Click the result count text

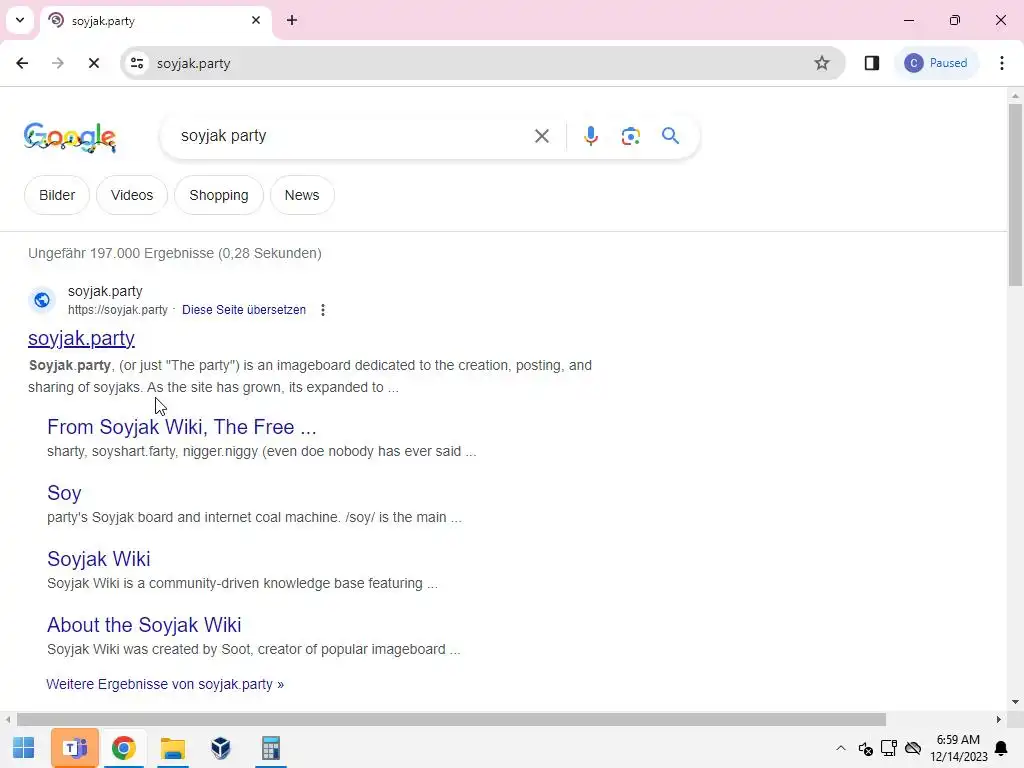tap(175, 253)
